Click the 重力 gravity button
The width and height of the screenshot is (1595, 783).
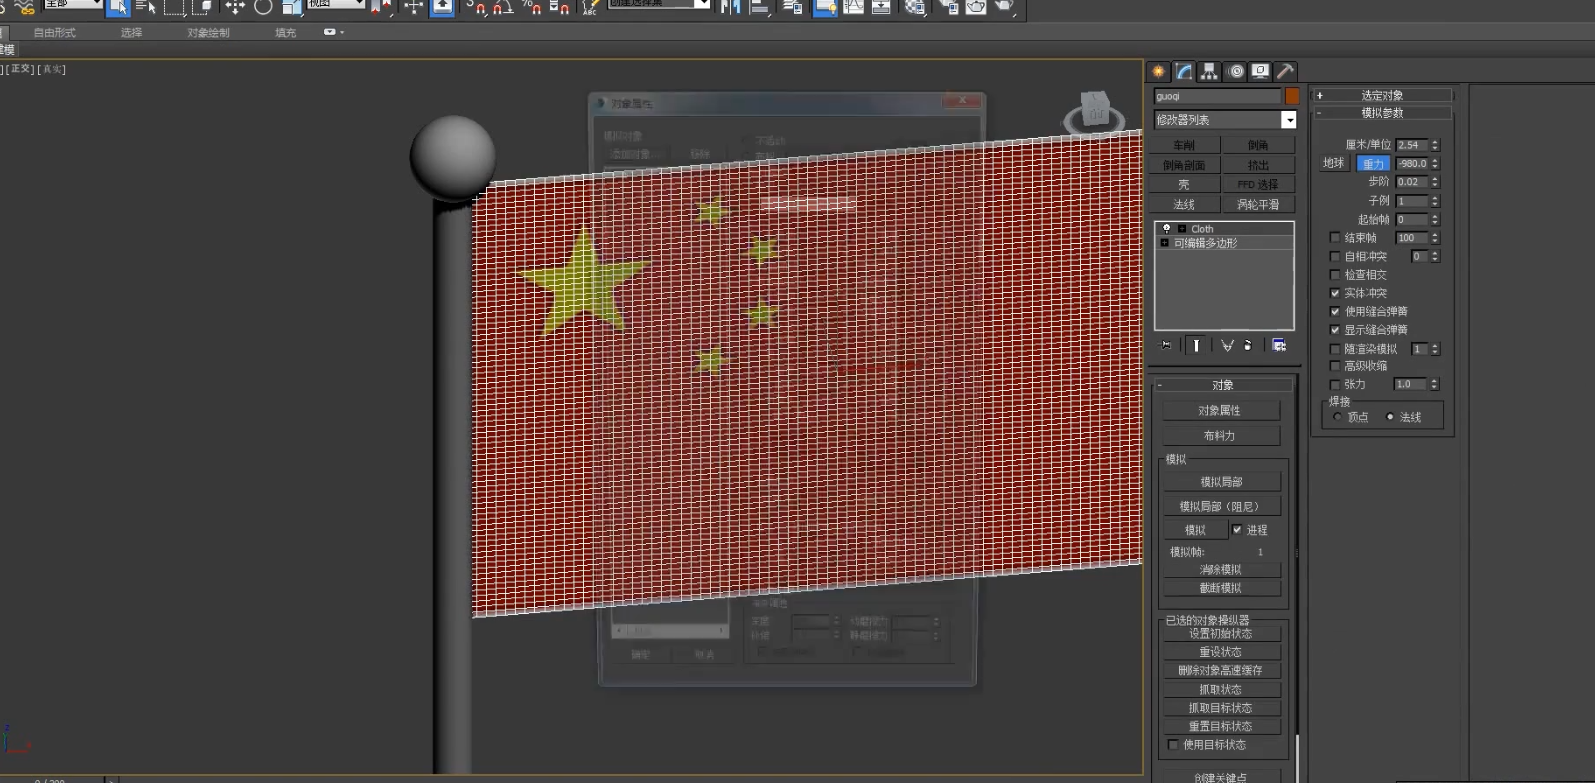1373,164
